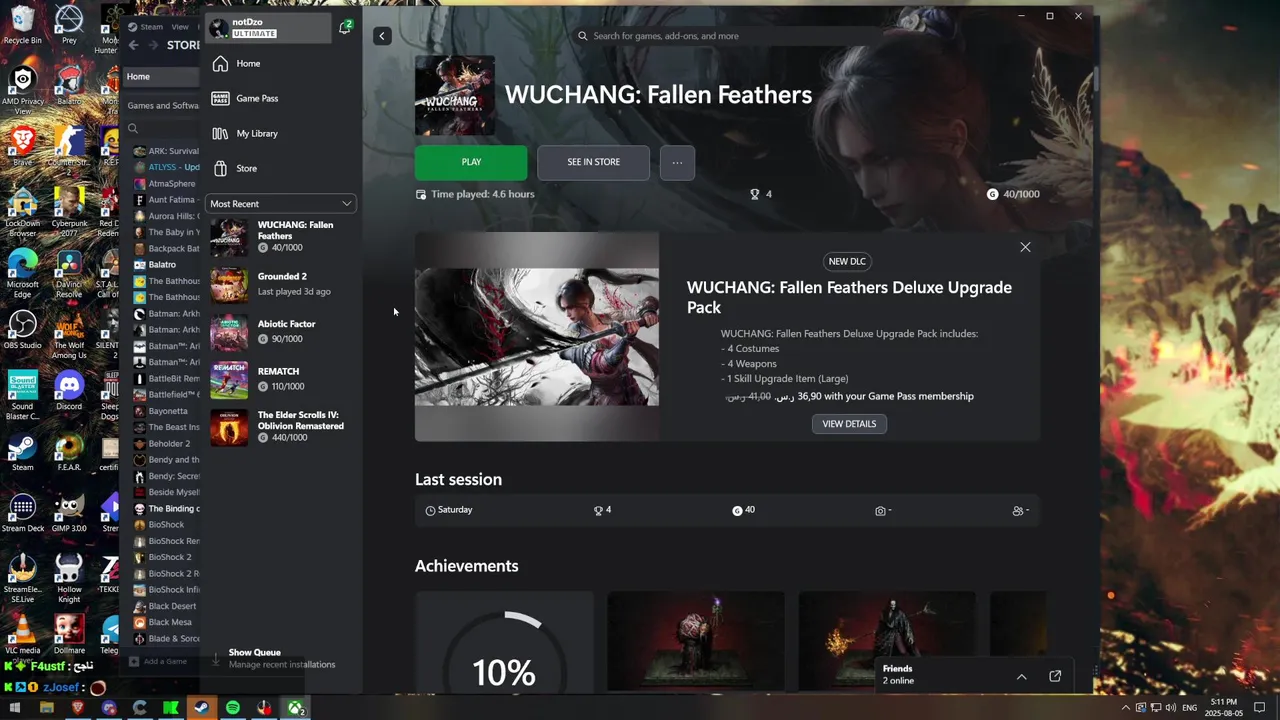The height and width of the screenshot is (720, 1280).
Task: Click the volume icon in system tray
Action: coord(1170,708)
